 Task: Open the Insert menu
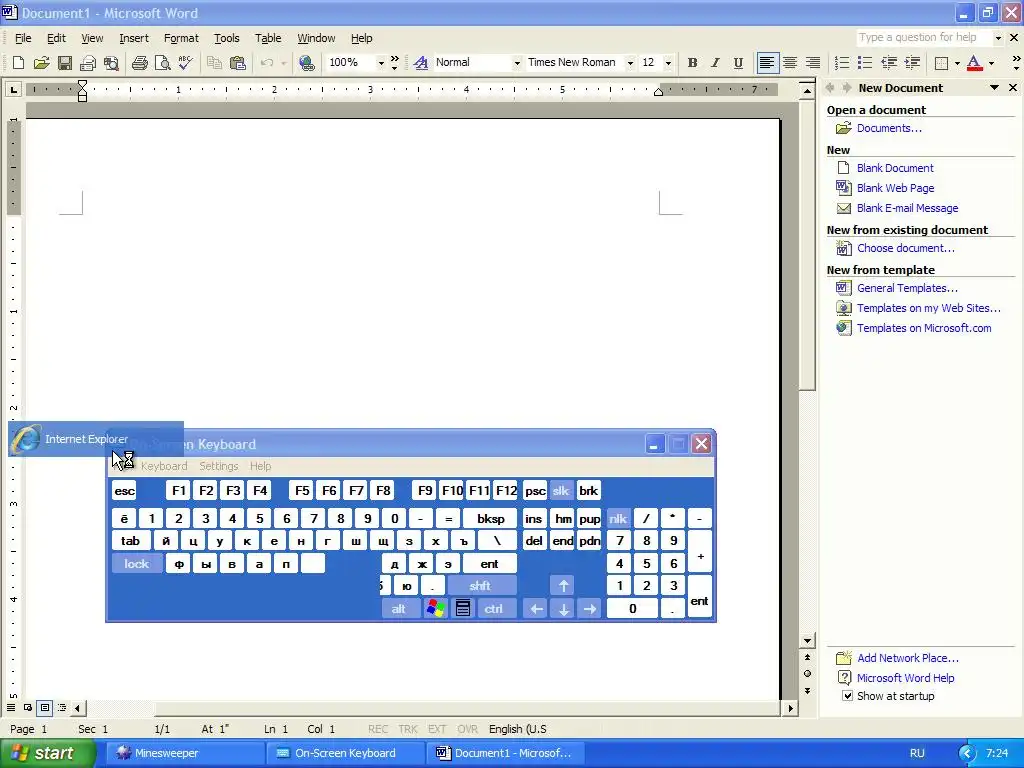click(x=134, y=38)
